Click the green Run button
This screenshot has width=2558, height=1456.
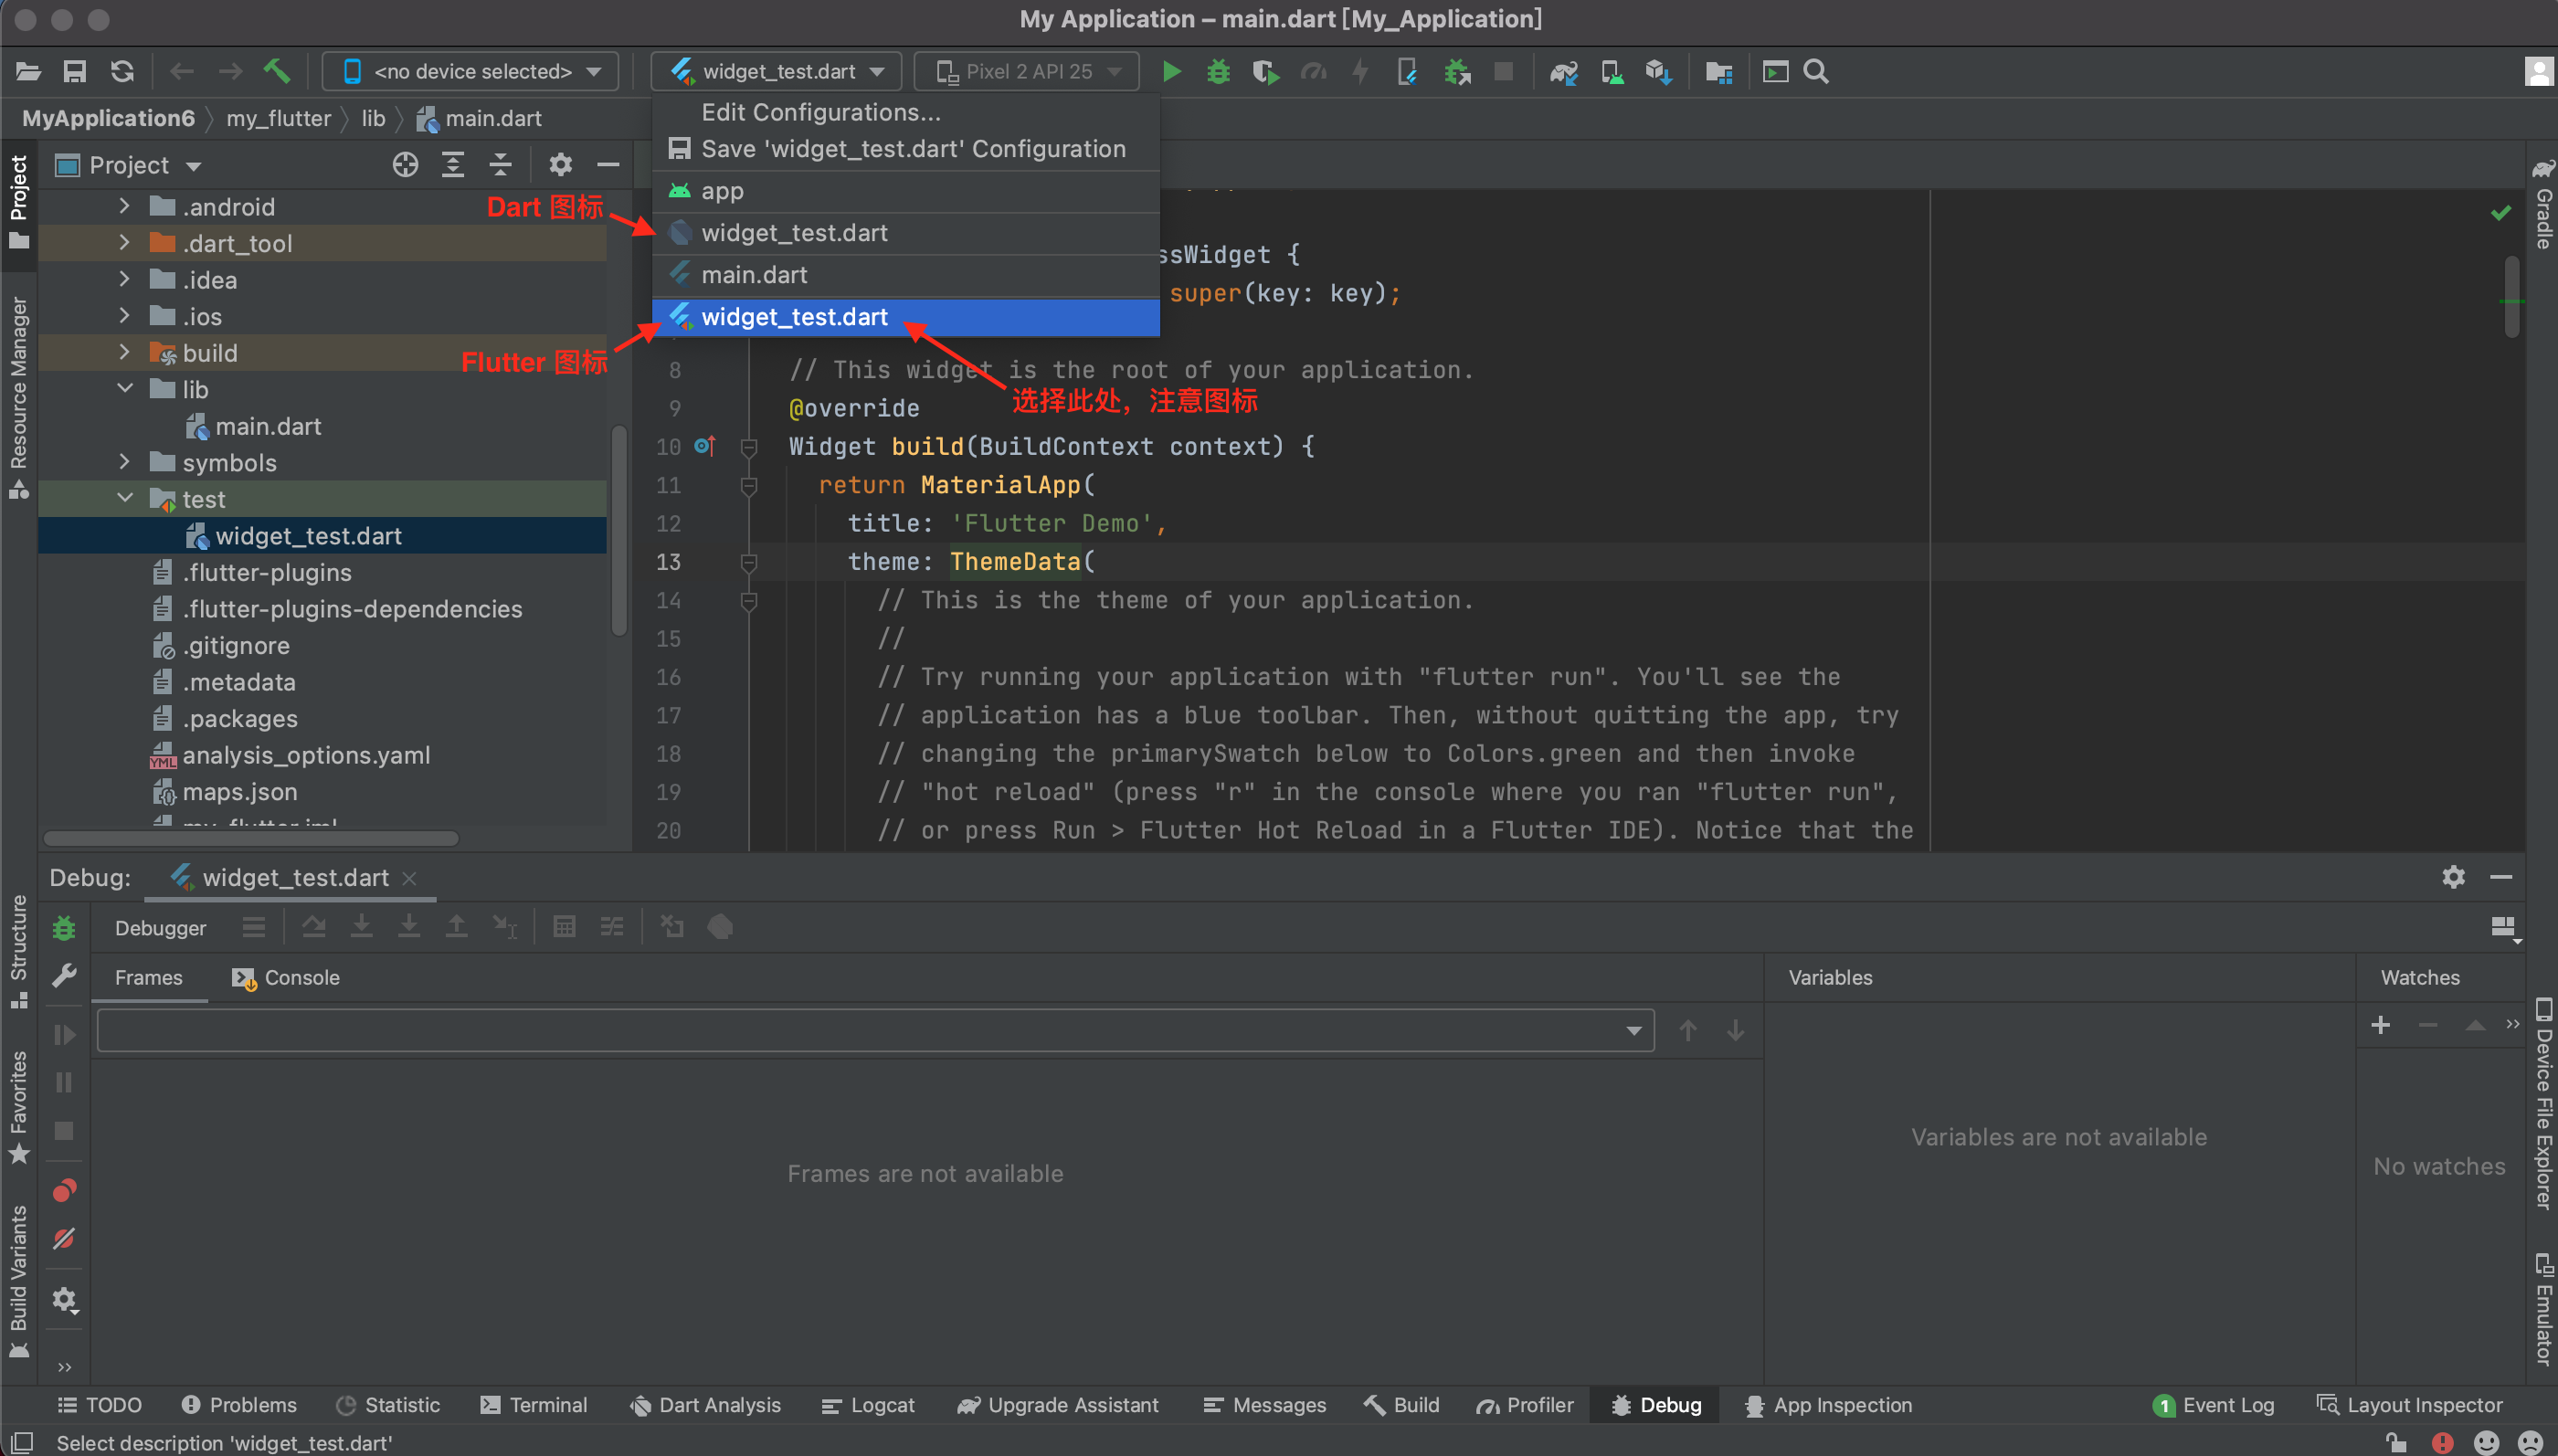pyautogui.click(x=1171, y=72)
